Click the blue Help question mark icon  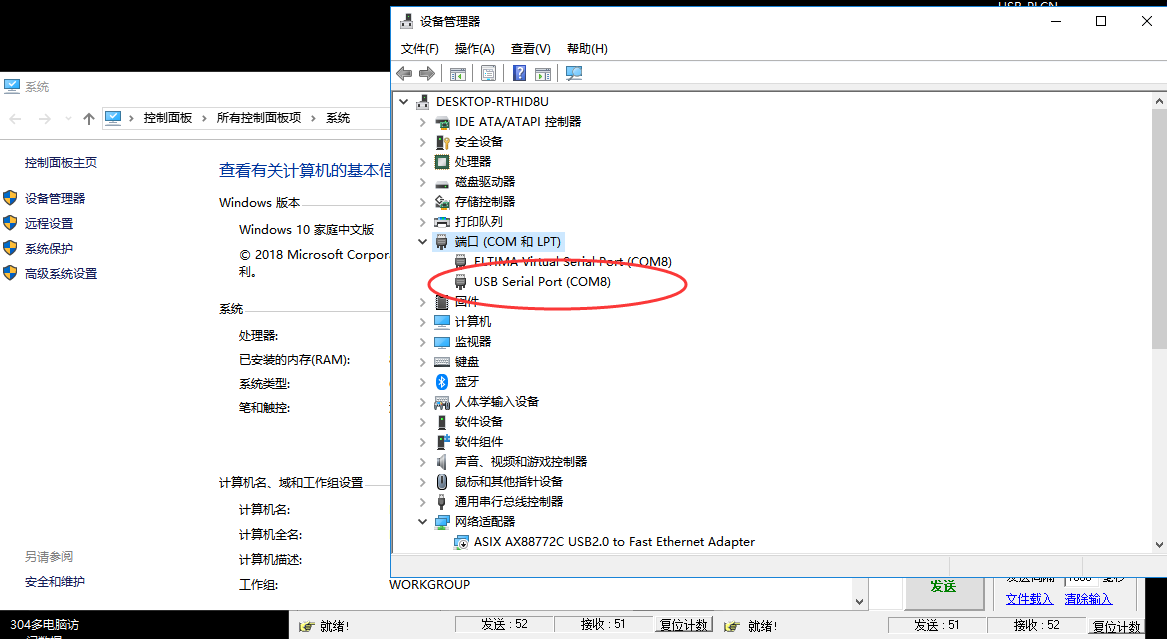click(519, 73)
